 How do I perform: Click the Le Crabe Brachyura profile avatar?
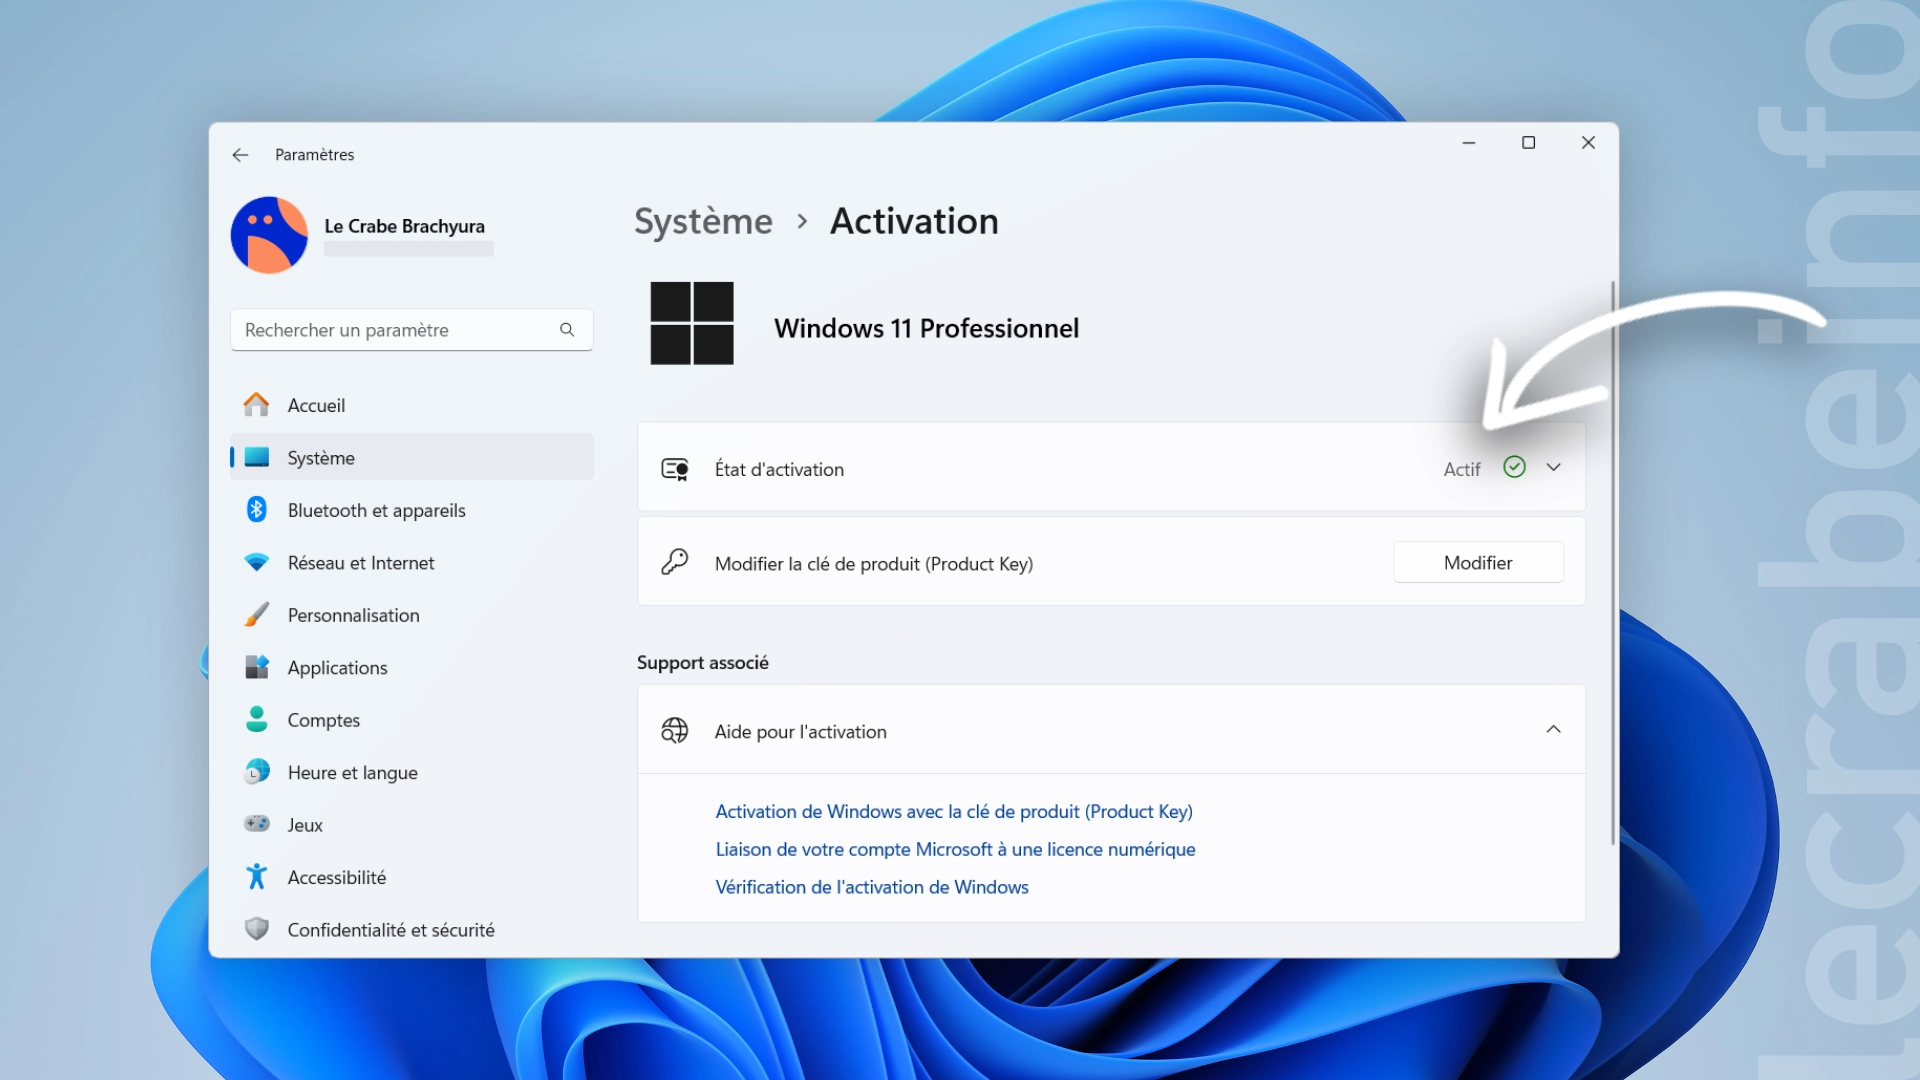point(269,235)
